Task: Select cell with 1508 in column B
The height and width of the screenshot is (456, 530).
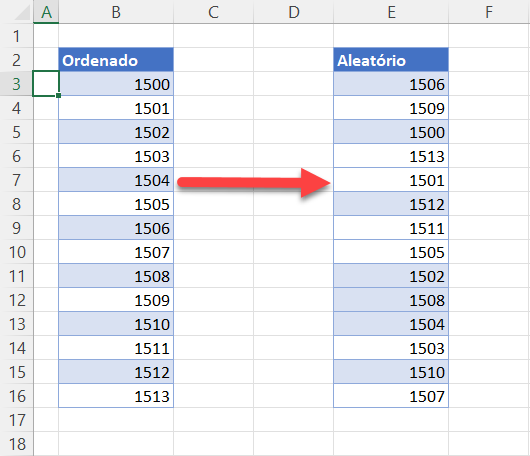Action: click(116, 276)
